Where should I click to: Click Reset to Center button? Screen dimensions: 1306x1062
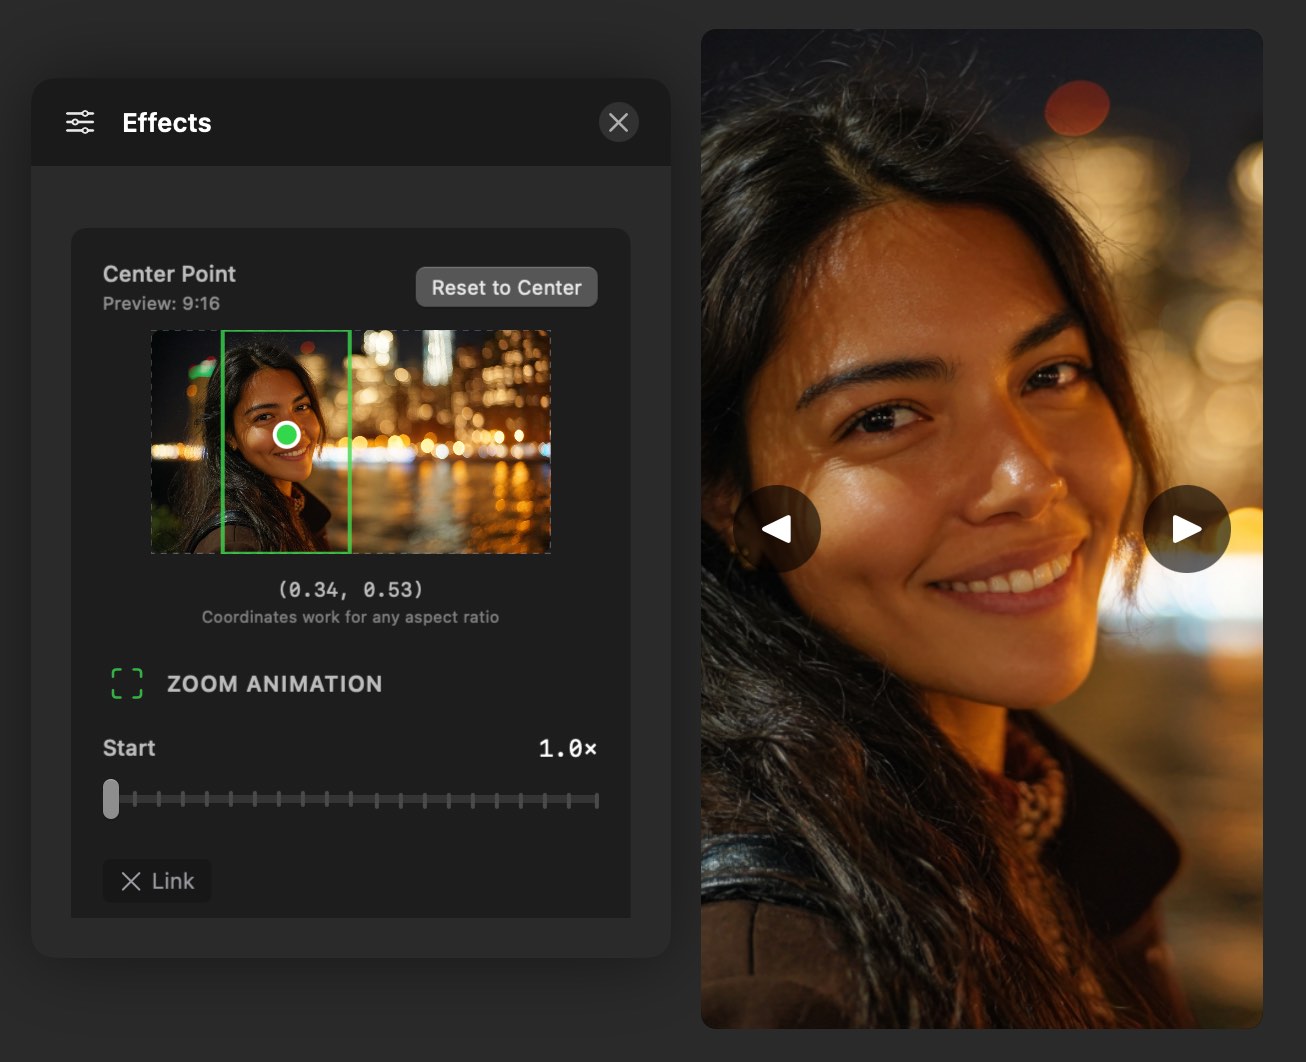506,287
